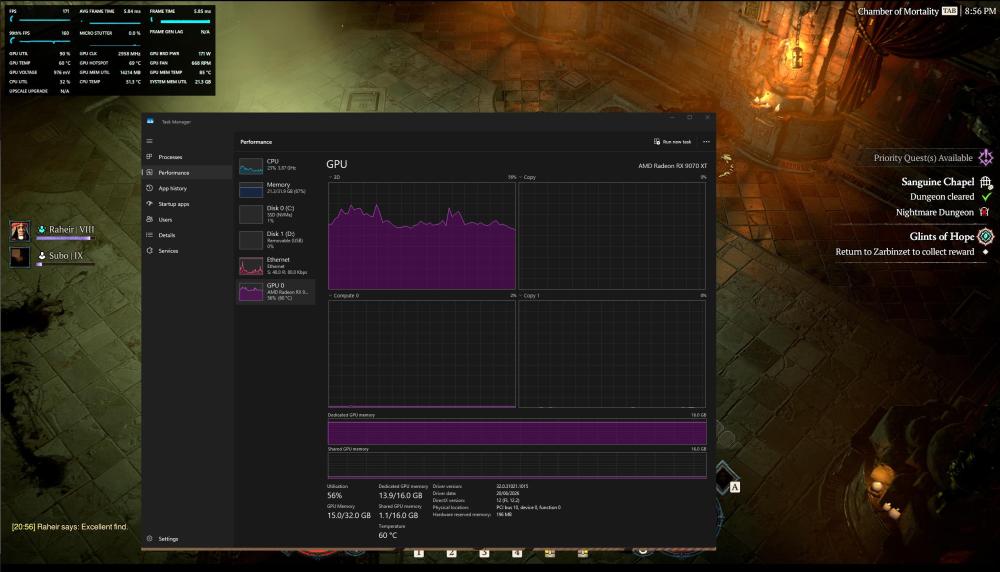1000x572 pixels.
Task: Click the App history clock icon
Action: click(x=149, y=188)
